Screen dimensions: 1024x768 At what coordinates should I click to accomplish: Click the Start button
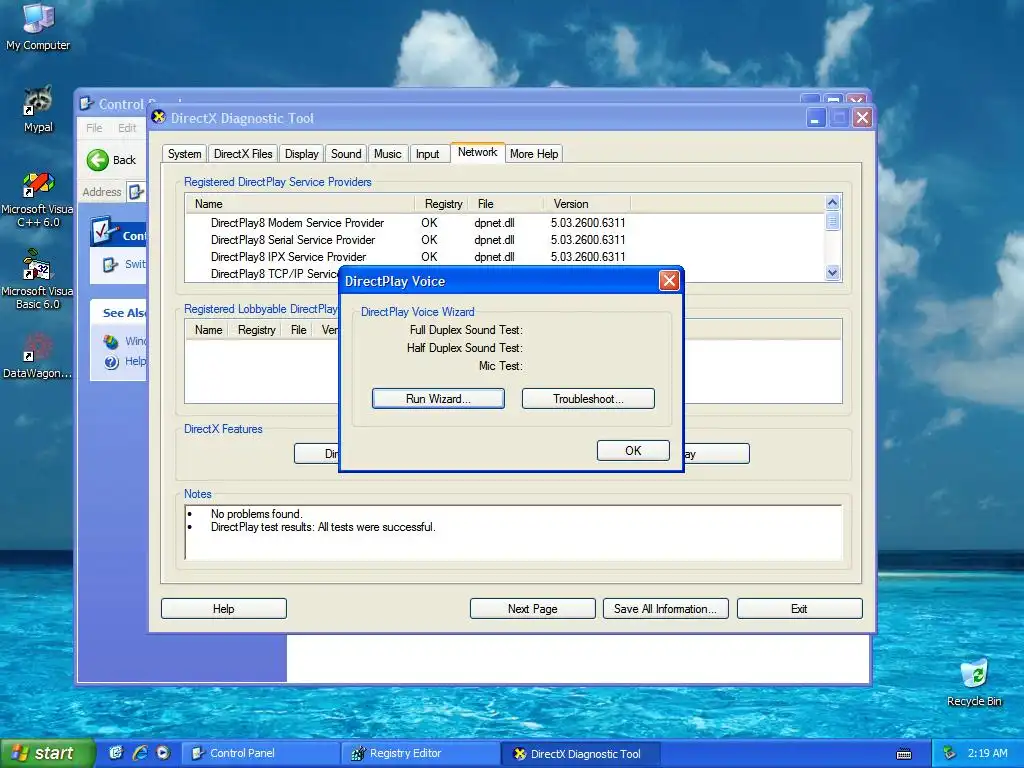click(46, 753)
